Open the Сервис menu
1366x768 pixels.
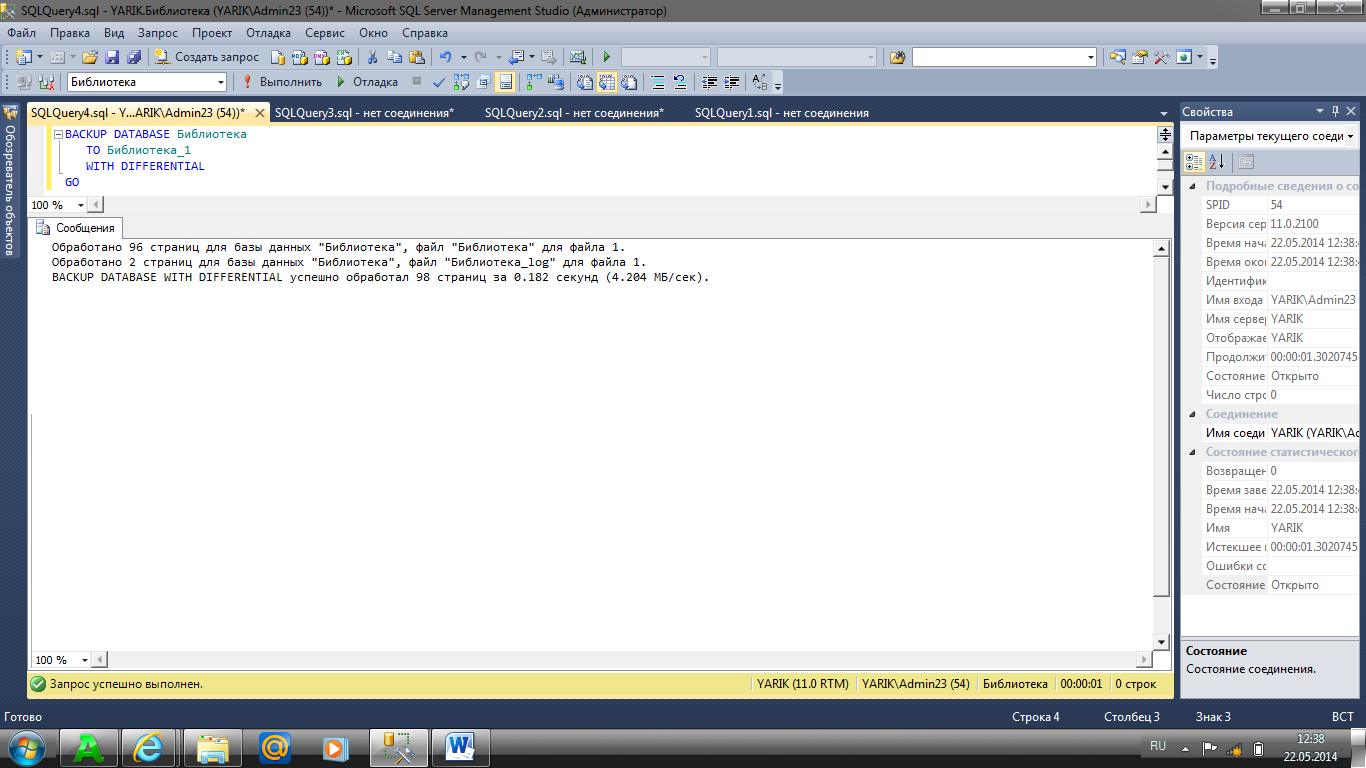point(325,33)
